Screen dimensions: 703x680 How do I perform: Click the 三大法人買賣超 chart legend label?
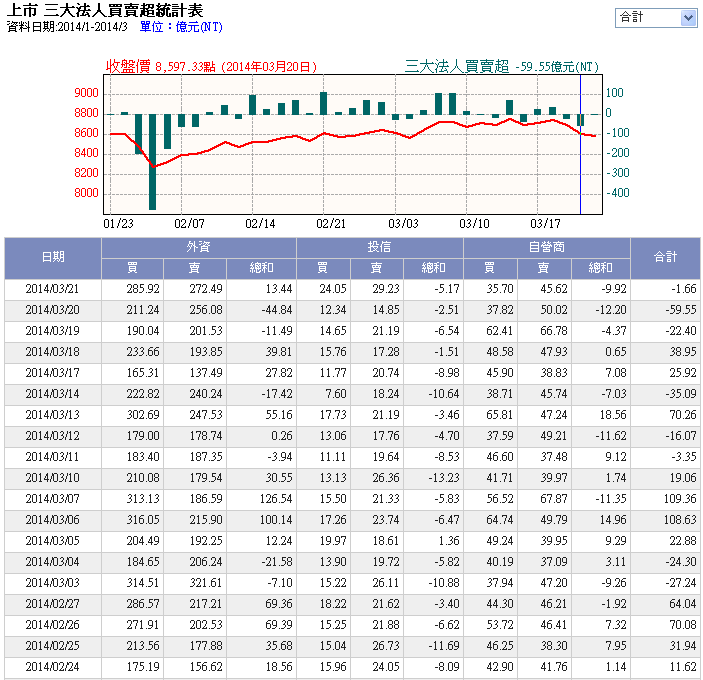[457, 66]
